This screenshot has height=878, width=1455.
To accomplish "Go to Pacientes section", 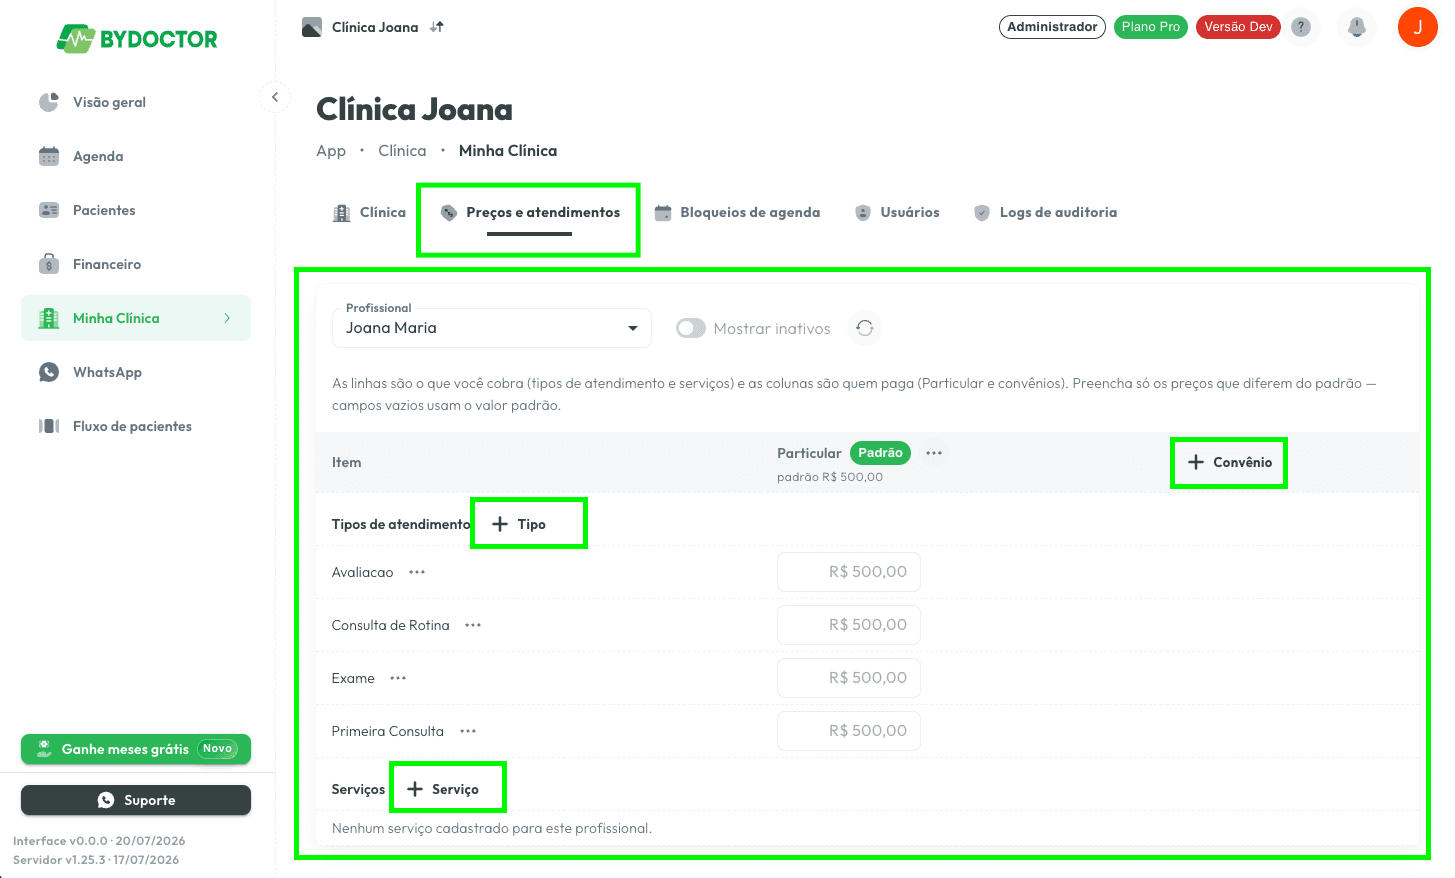I will coord(135,210).
